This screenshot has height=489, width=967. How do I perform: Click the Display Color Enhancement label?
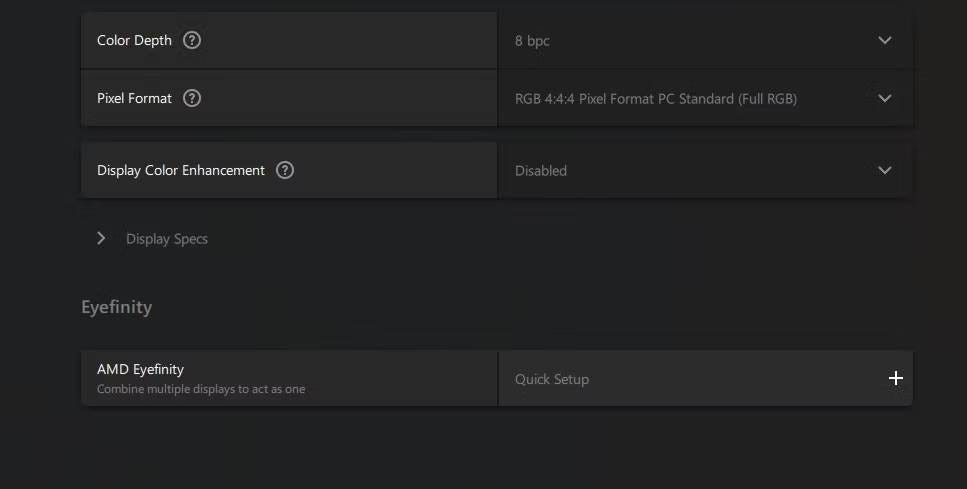(181, 171)
